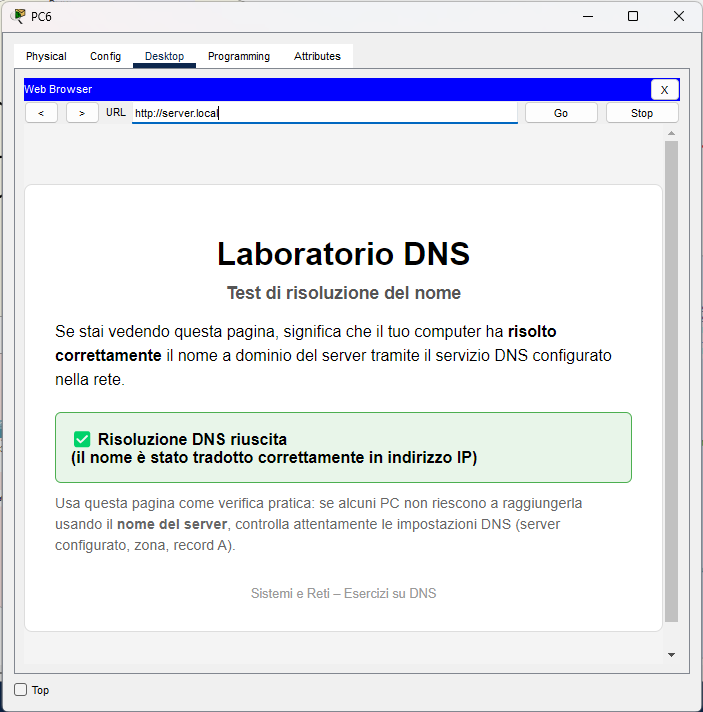This screenshot has width=703, height=712.
Task: Switch to the Physical tab
Action: pos(46,56)
